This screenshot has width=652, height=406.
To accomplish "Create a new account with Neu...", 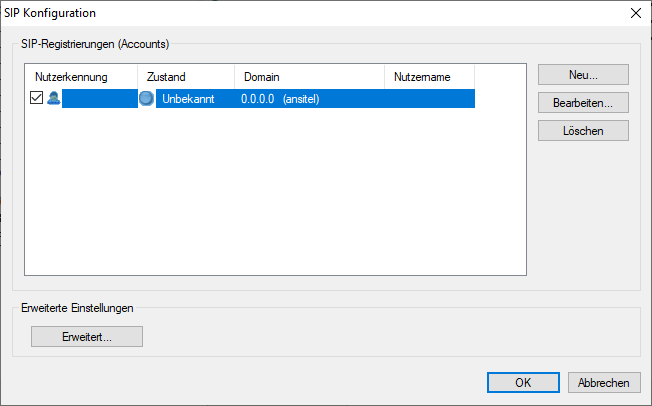I will pos(583,75).
